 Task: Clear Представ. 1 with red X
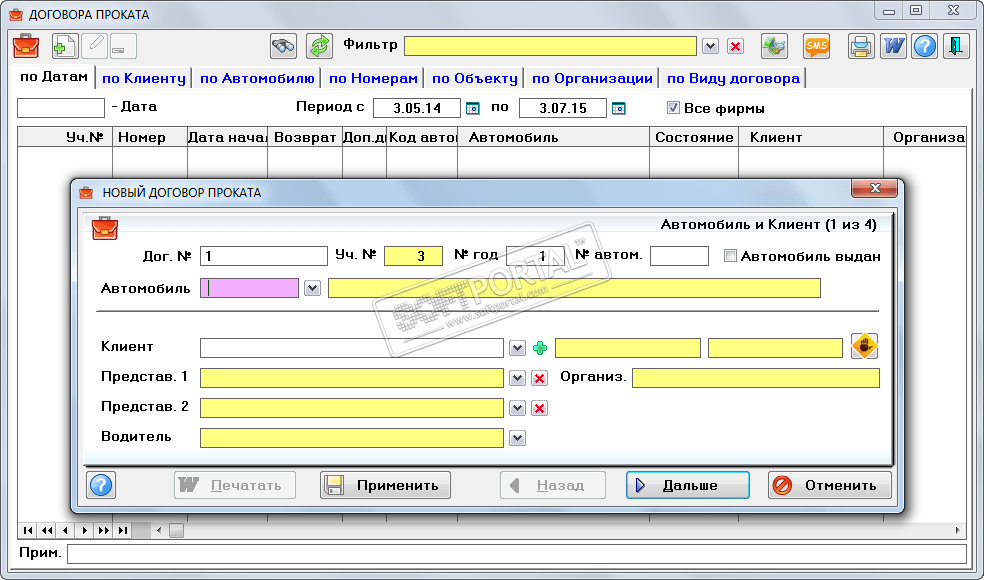point(539,379)
